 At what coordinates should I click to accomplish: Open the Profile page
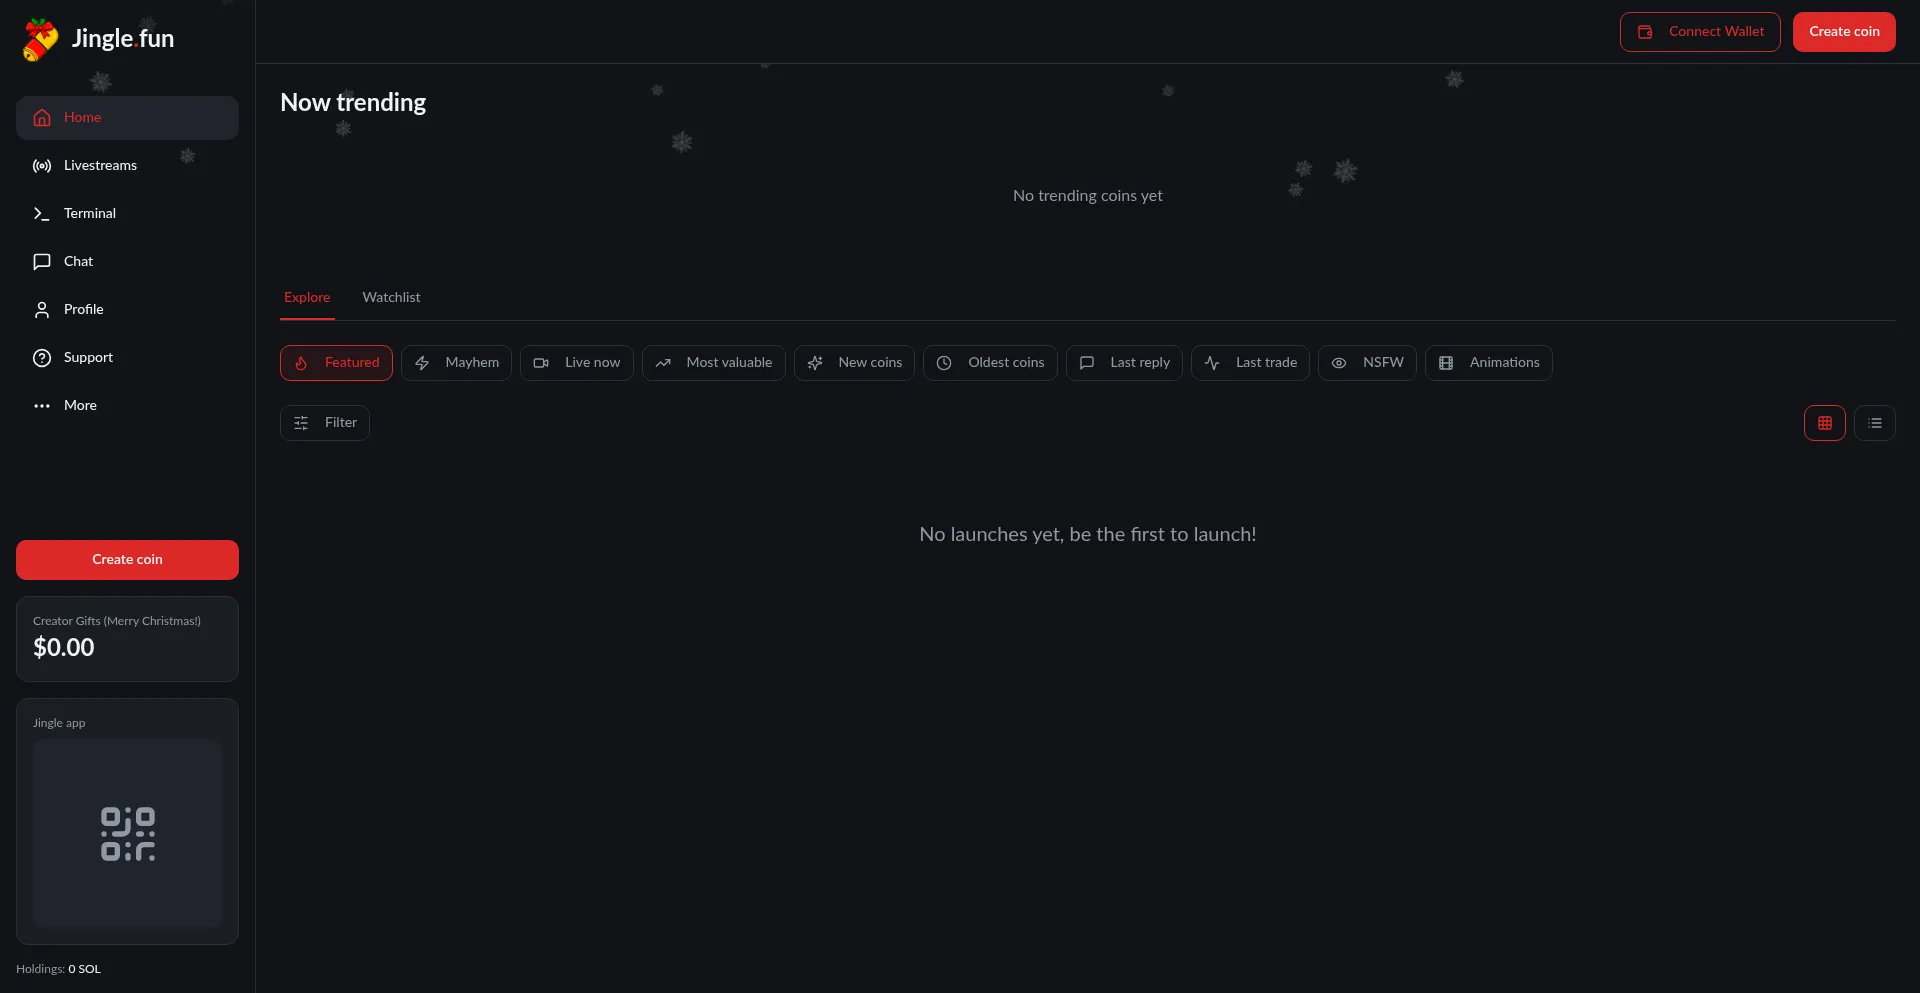click(83, 310)
